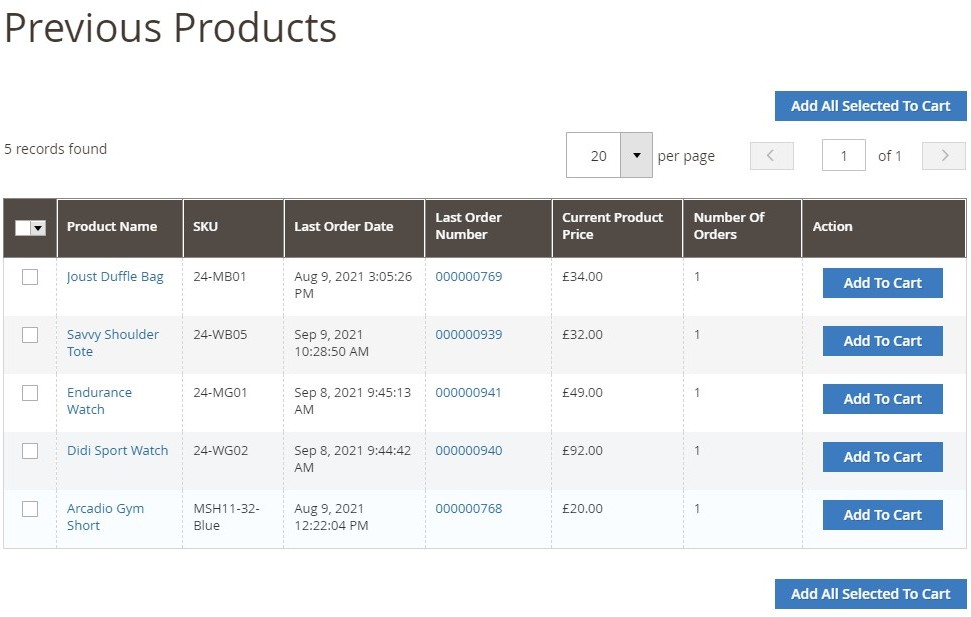971x617 pixels.
Task: Sort by Last Order Date column header
Action: 343,227
